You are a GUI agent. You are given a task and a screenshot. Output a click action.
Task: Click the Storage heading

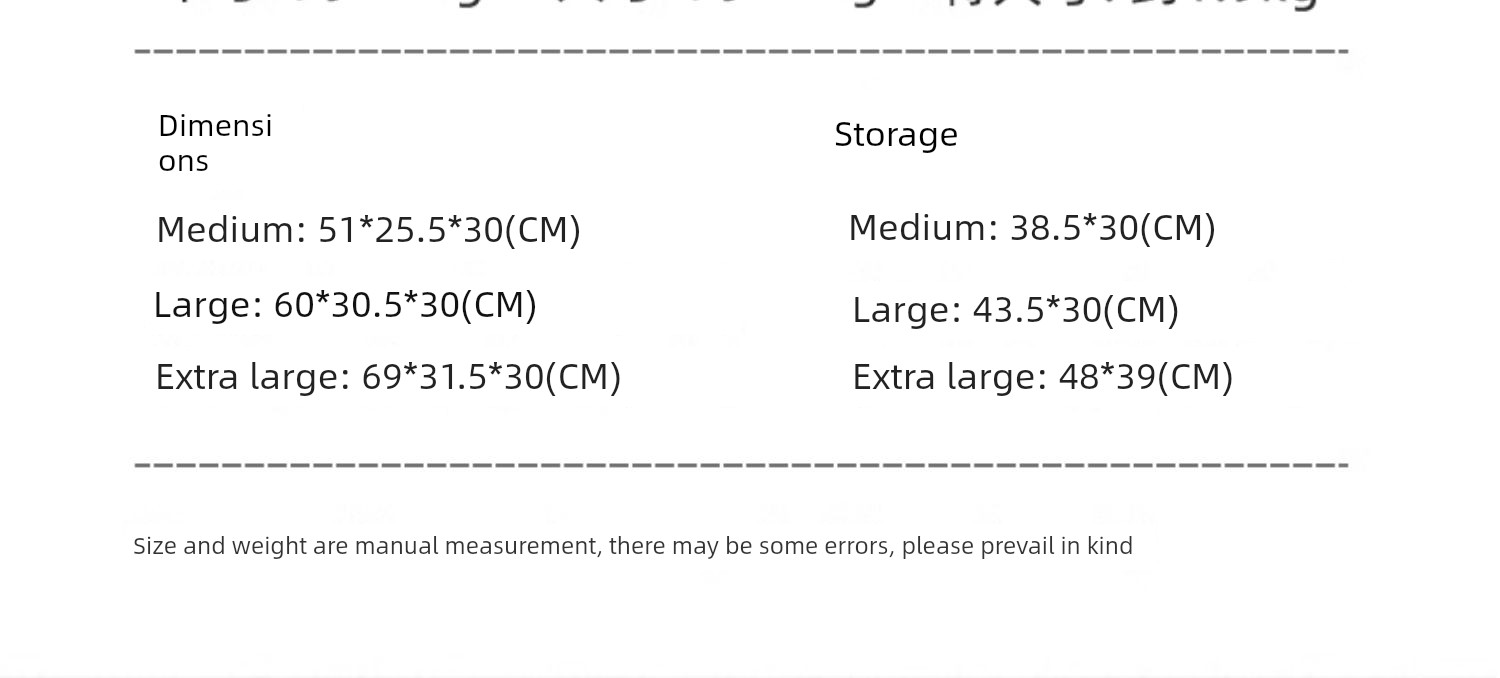896,135
